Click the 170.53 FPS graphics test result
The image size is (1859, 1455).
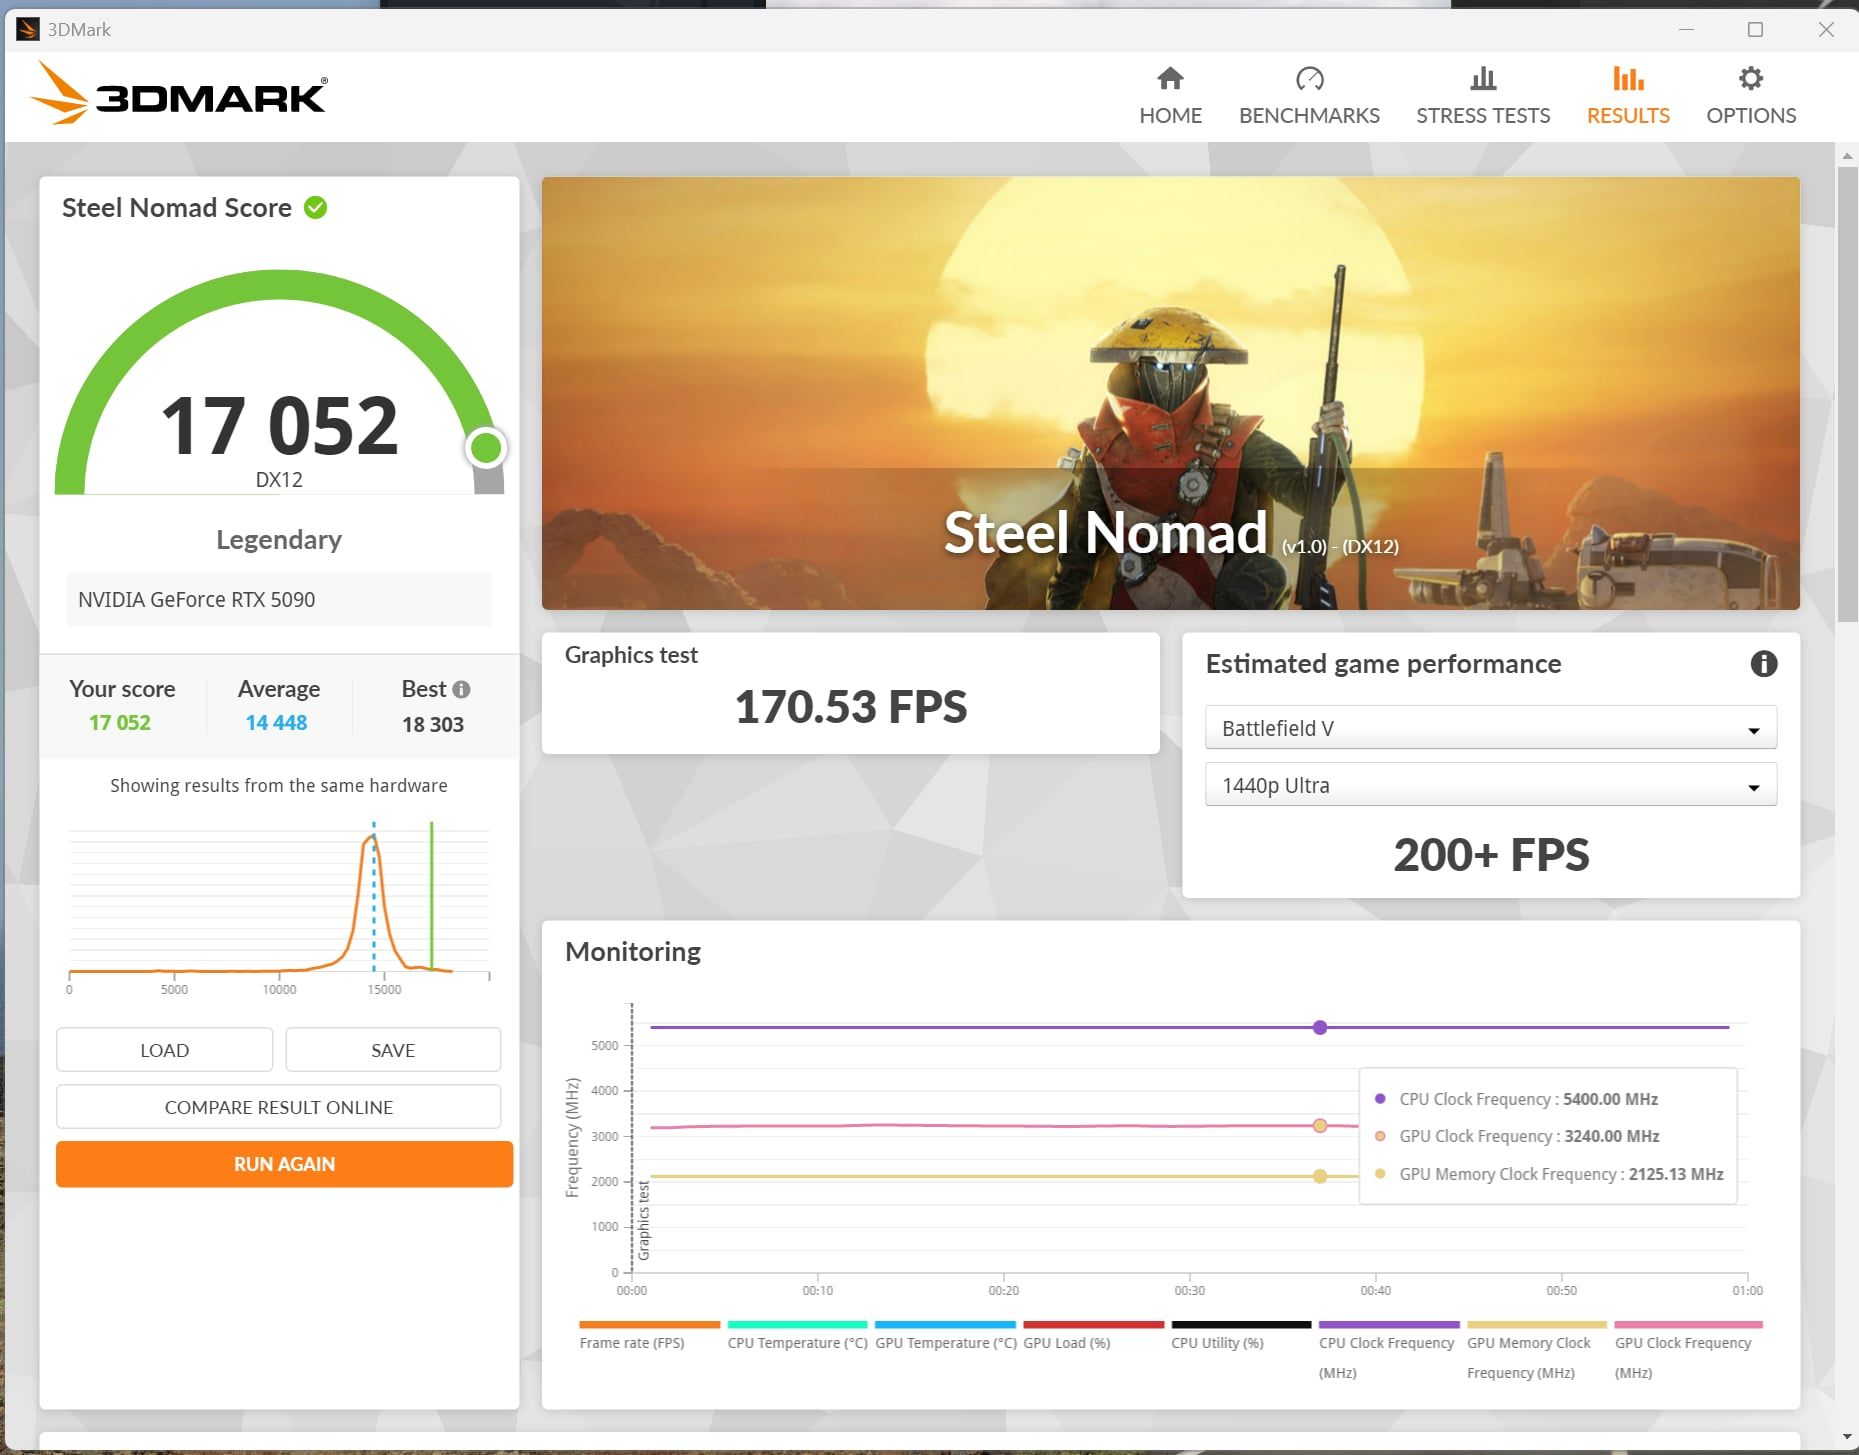tap(851, 707)
